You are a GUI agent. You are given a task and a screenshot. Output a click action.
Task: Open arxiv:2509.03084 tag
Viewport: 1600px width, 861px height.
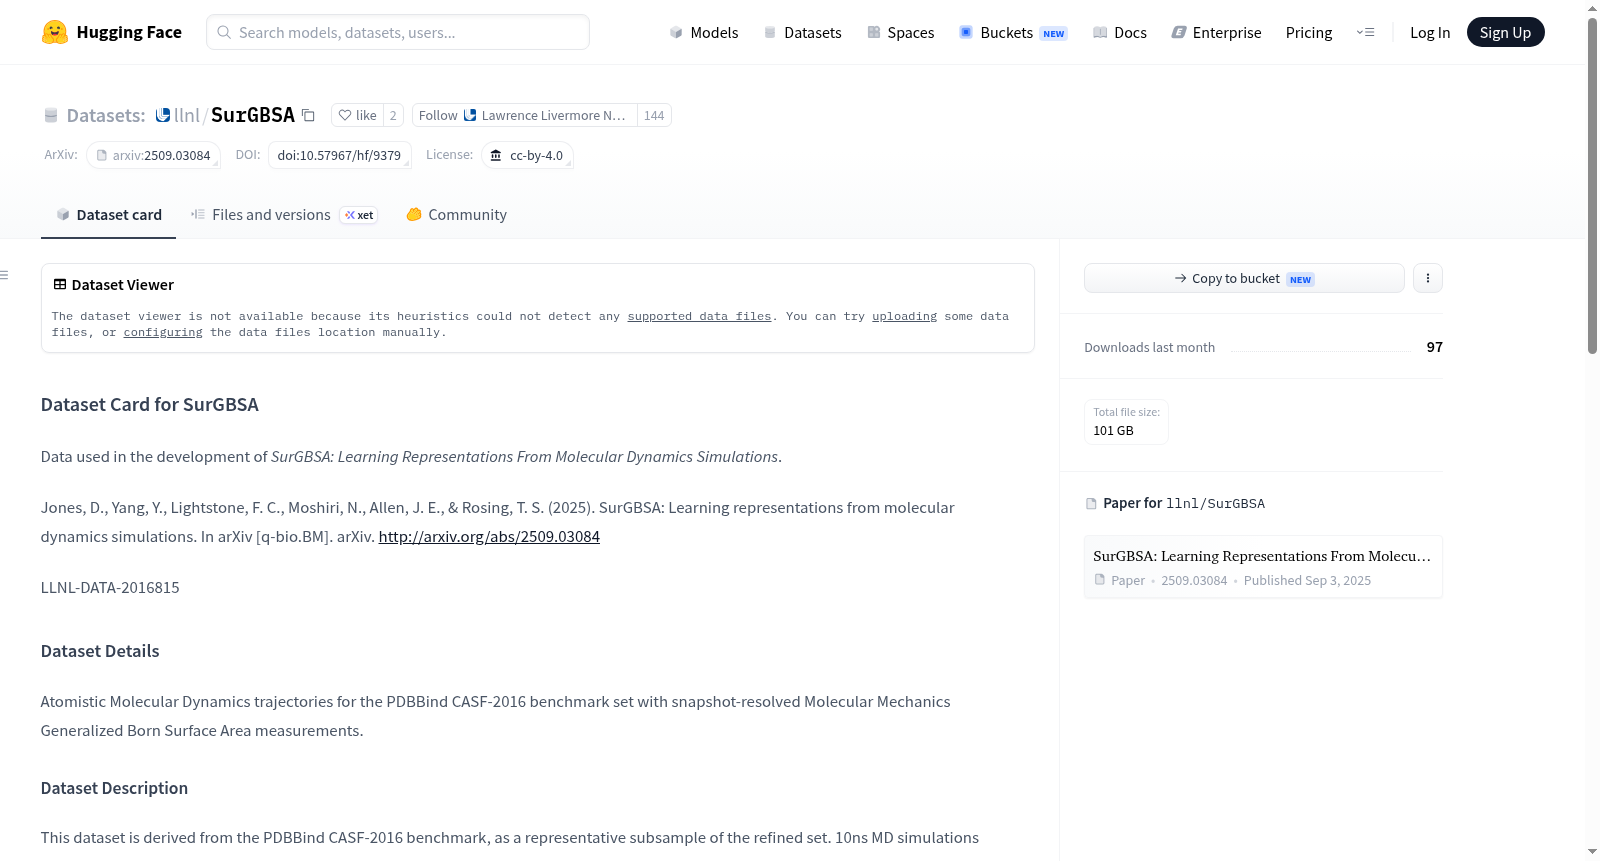pos(154,155)
